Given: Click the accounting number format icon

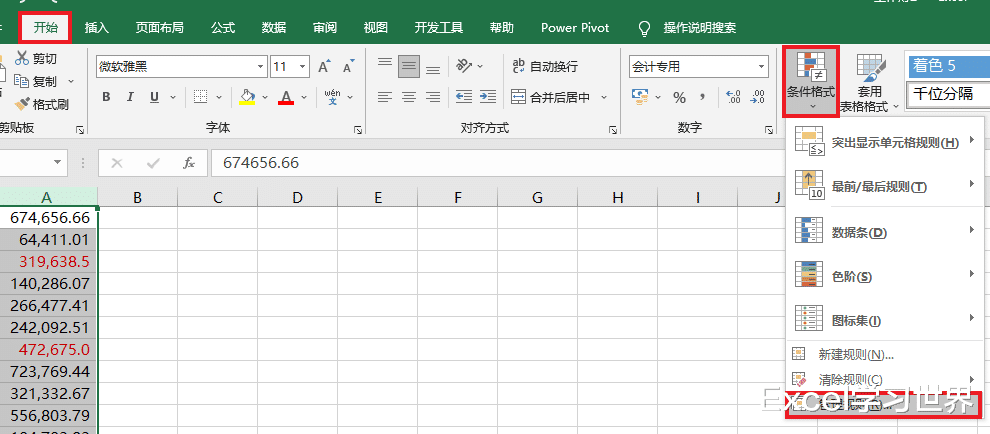Looking at the screenshot, I should pos(640,97).
